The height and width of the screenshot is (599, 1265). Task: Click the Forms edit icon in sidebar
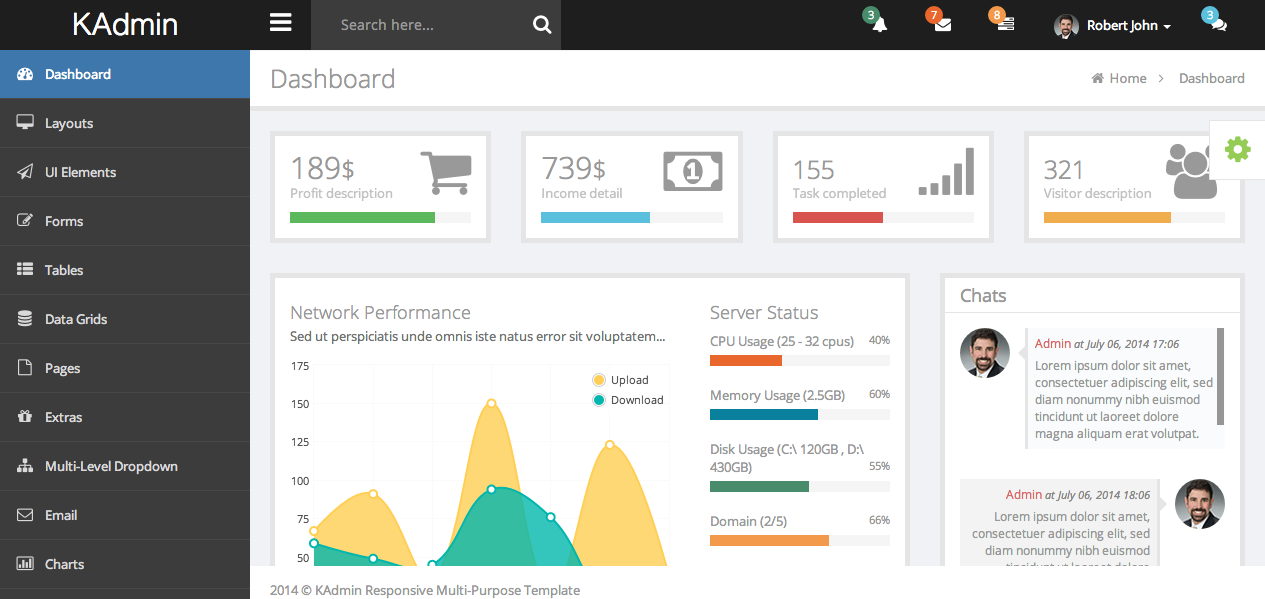click(25, 221)
